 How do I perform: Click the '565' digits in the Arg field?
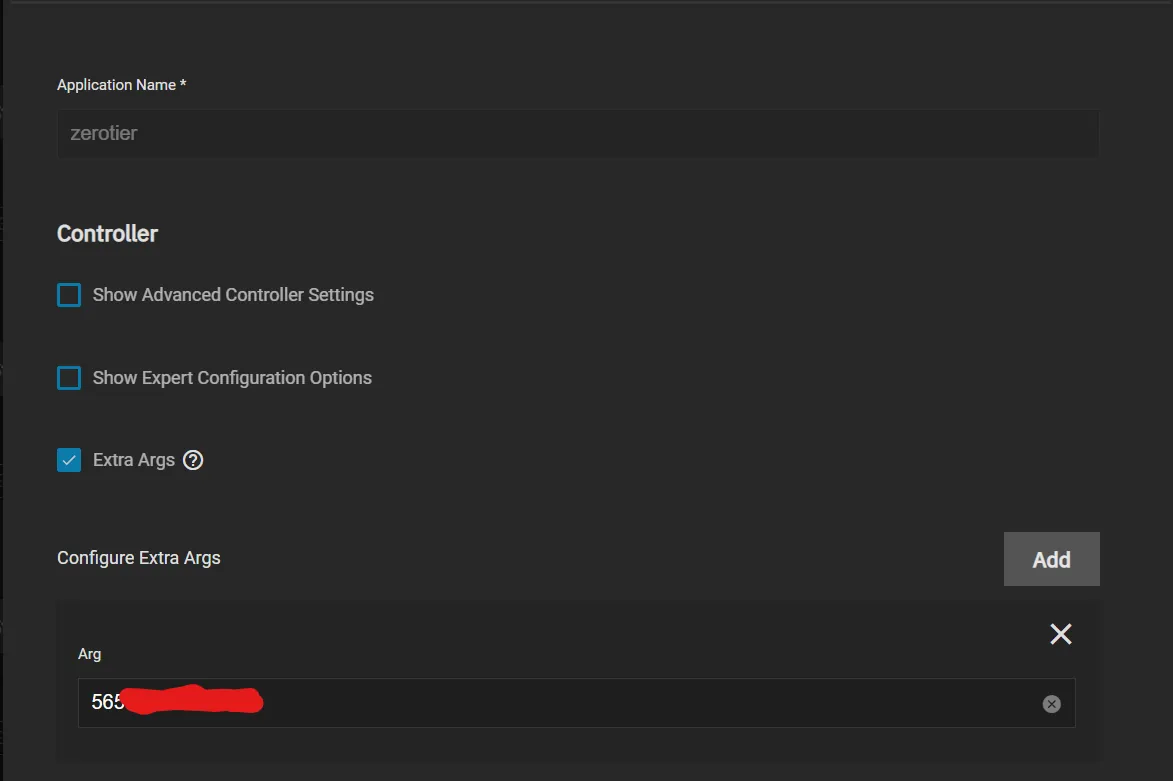[105, 703]
